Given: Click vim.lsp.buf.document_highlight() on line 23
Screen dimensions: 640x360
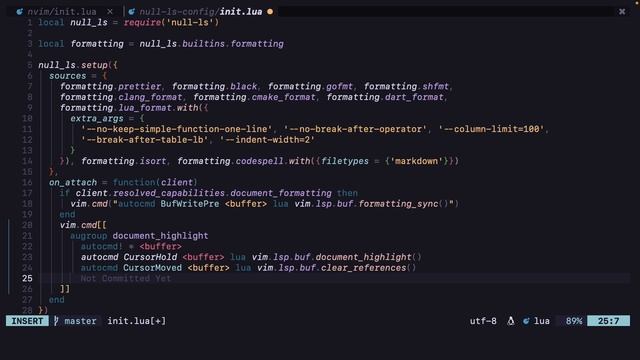Looking at the screenshot, I should (336, 257).
